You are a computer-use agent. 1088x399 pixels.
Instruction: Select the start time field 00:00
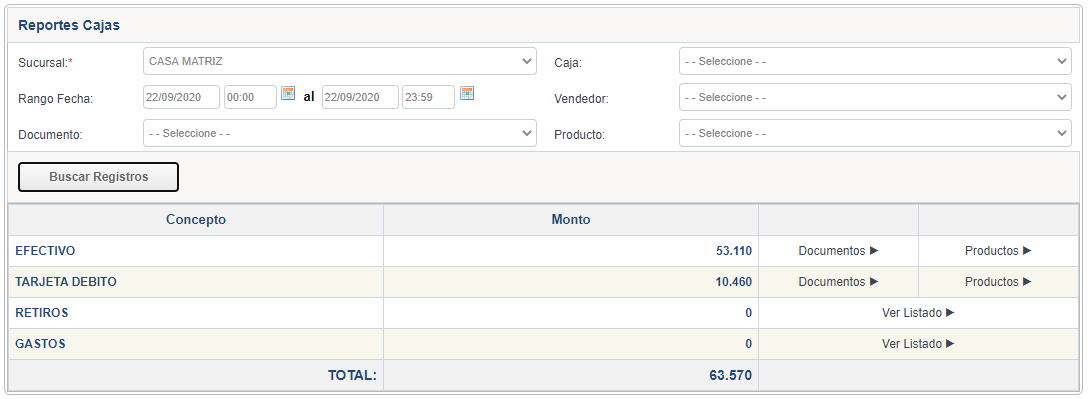tap(250, 97)
